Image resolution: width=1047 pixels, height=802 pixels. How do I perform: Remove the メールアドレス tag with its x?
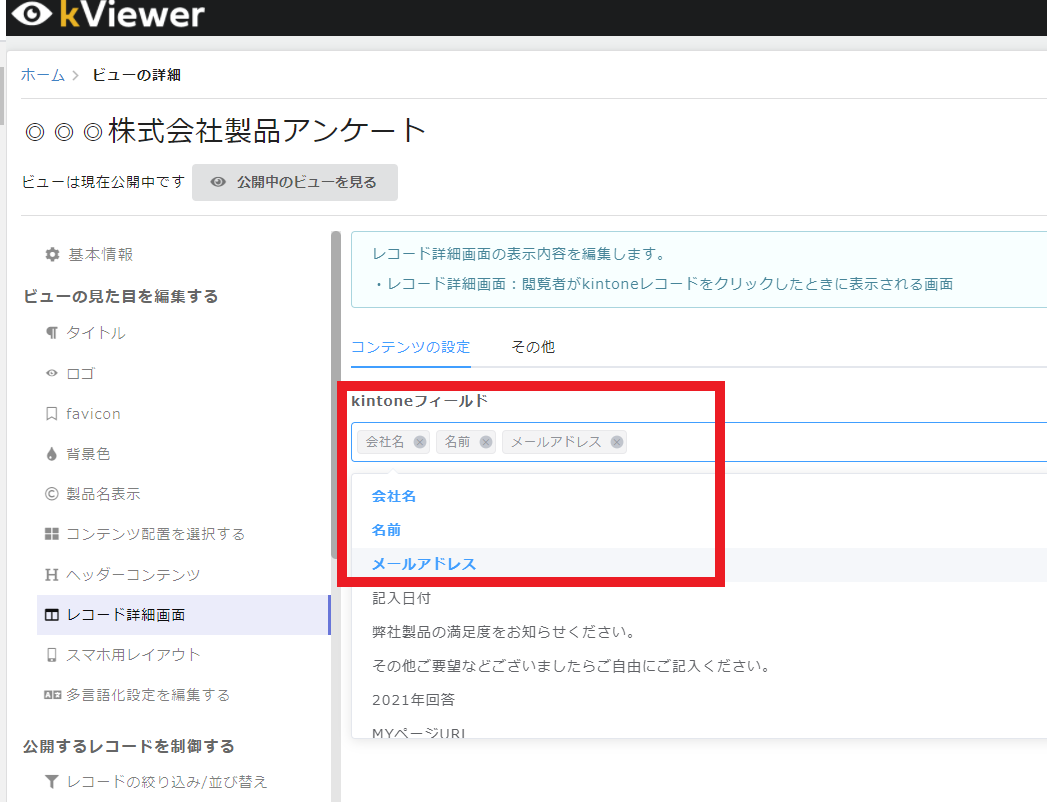pos(617,442)
